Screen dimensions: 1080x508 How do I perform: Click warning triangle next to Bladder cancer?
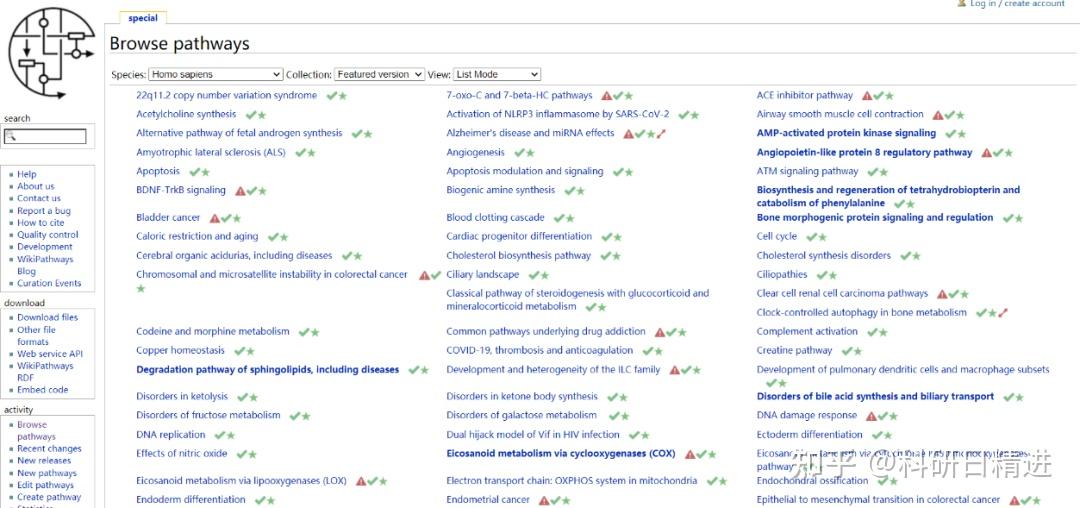pyautogui.click(x=215, y=218)
